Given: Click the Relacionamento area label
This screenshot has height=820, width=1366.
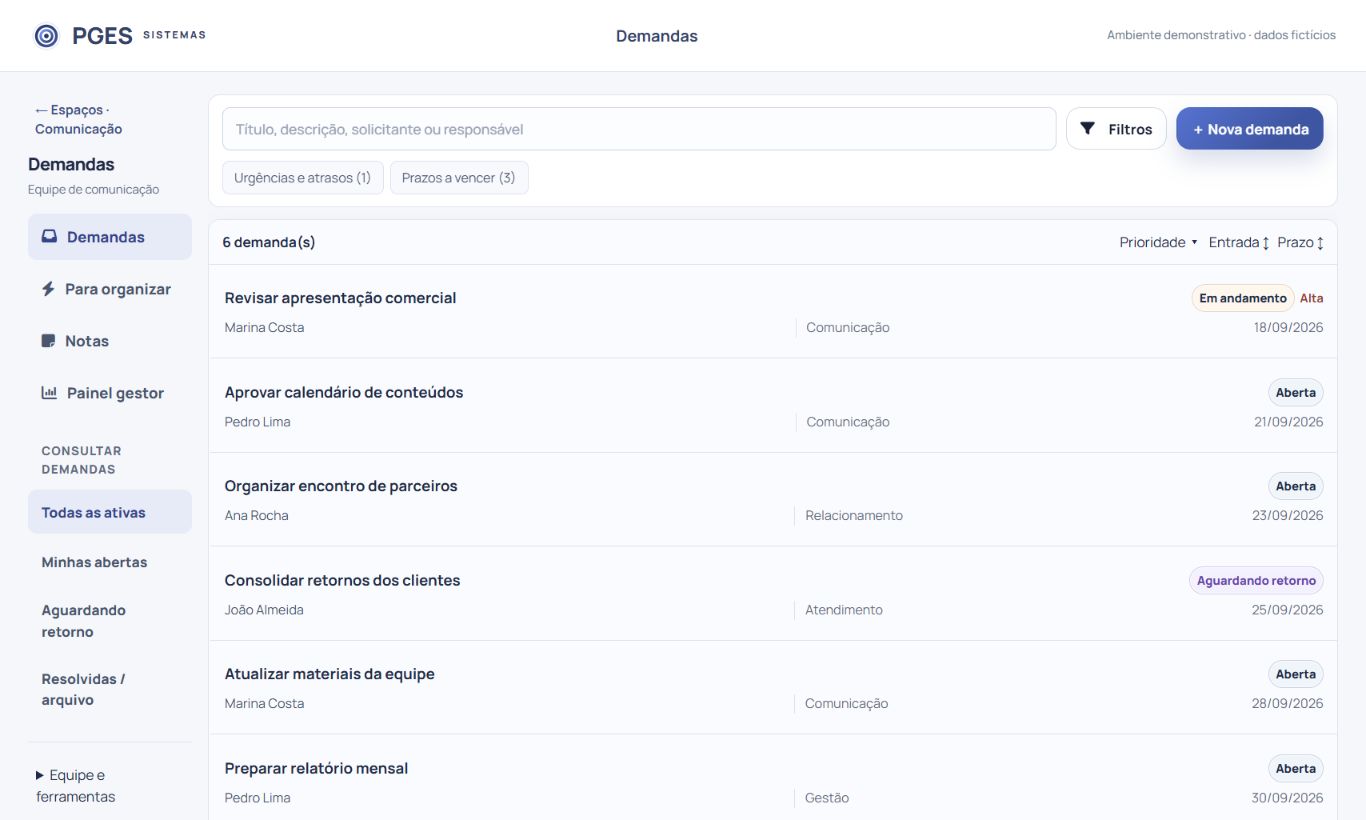Looking at the screenshot, I should [x=854, y=516].
